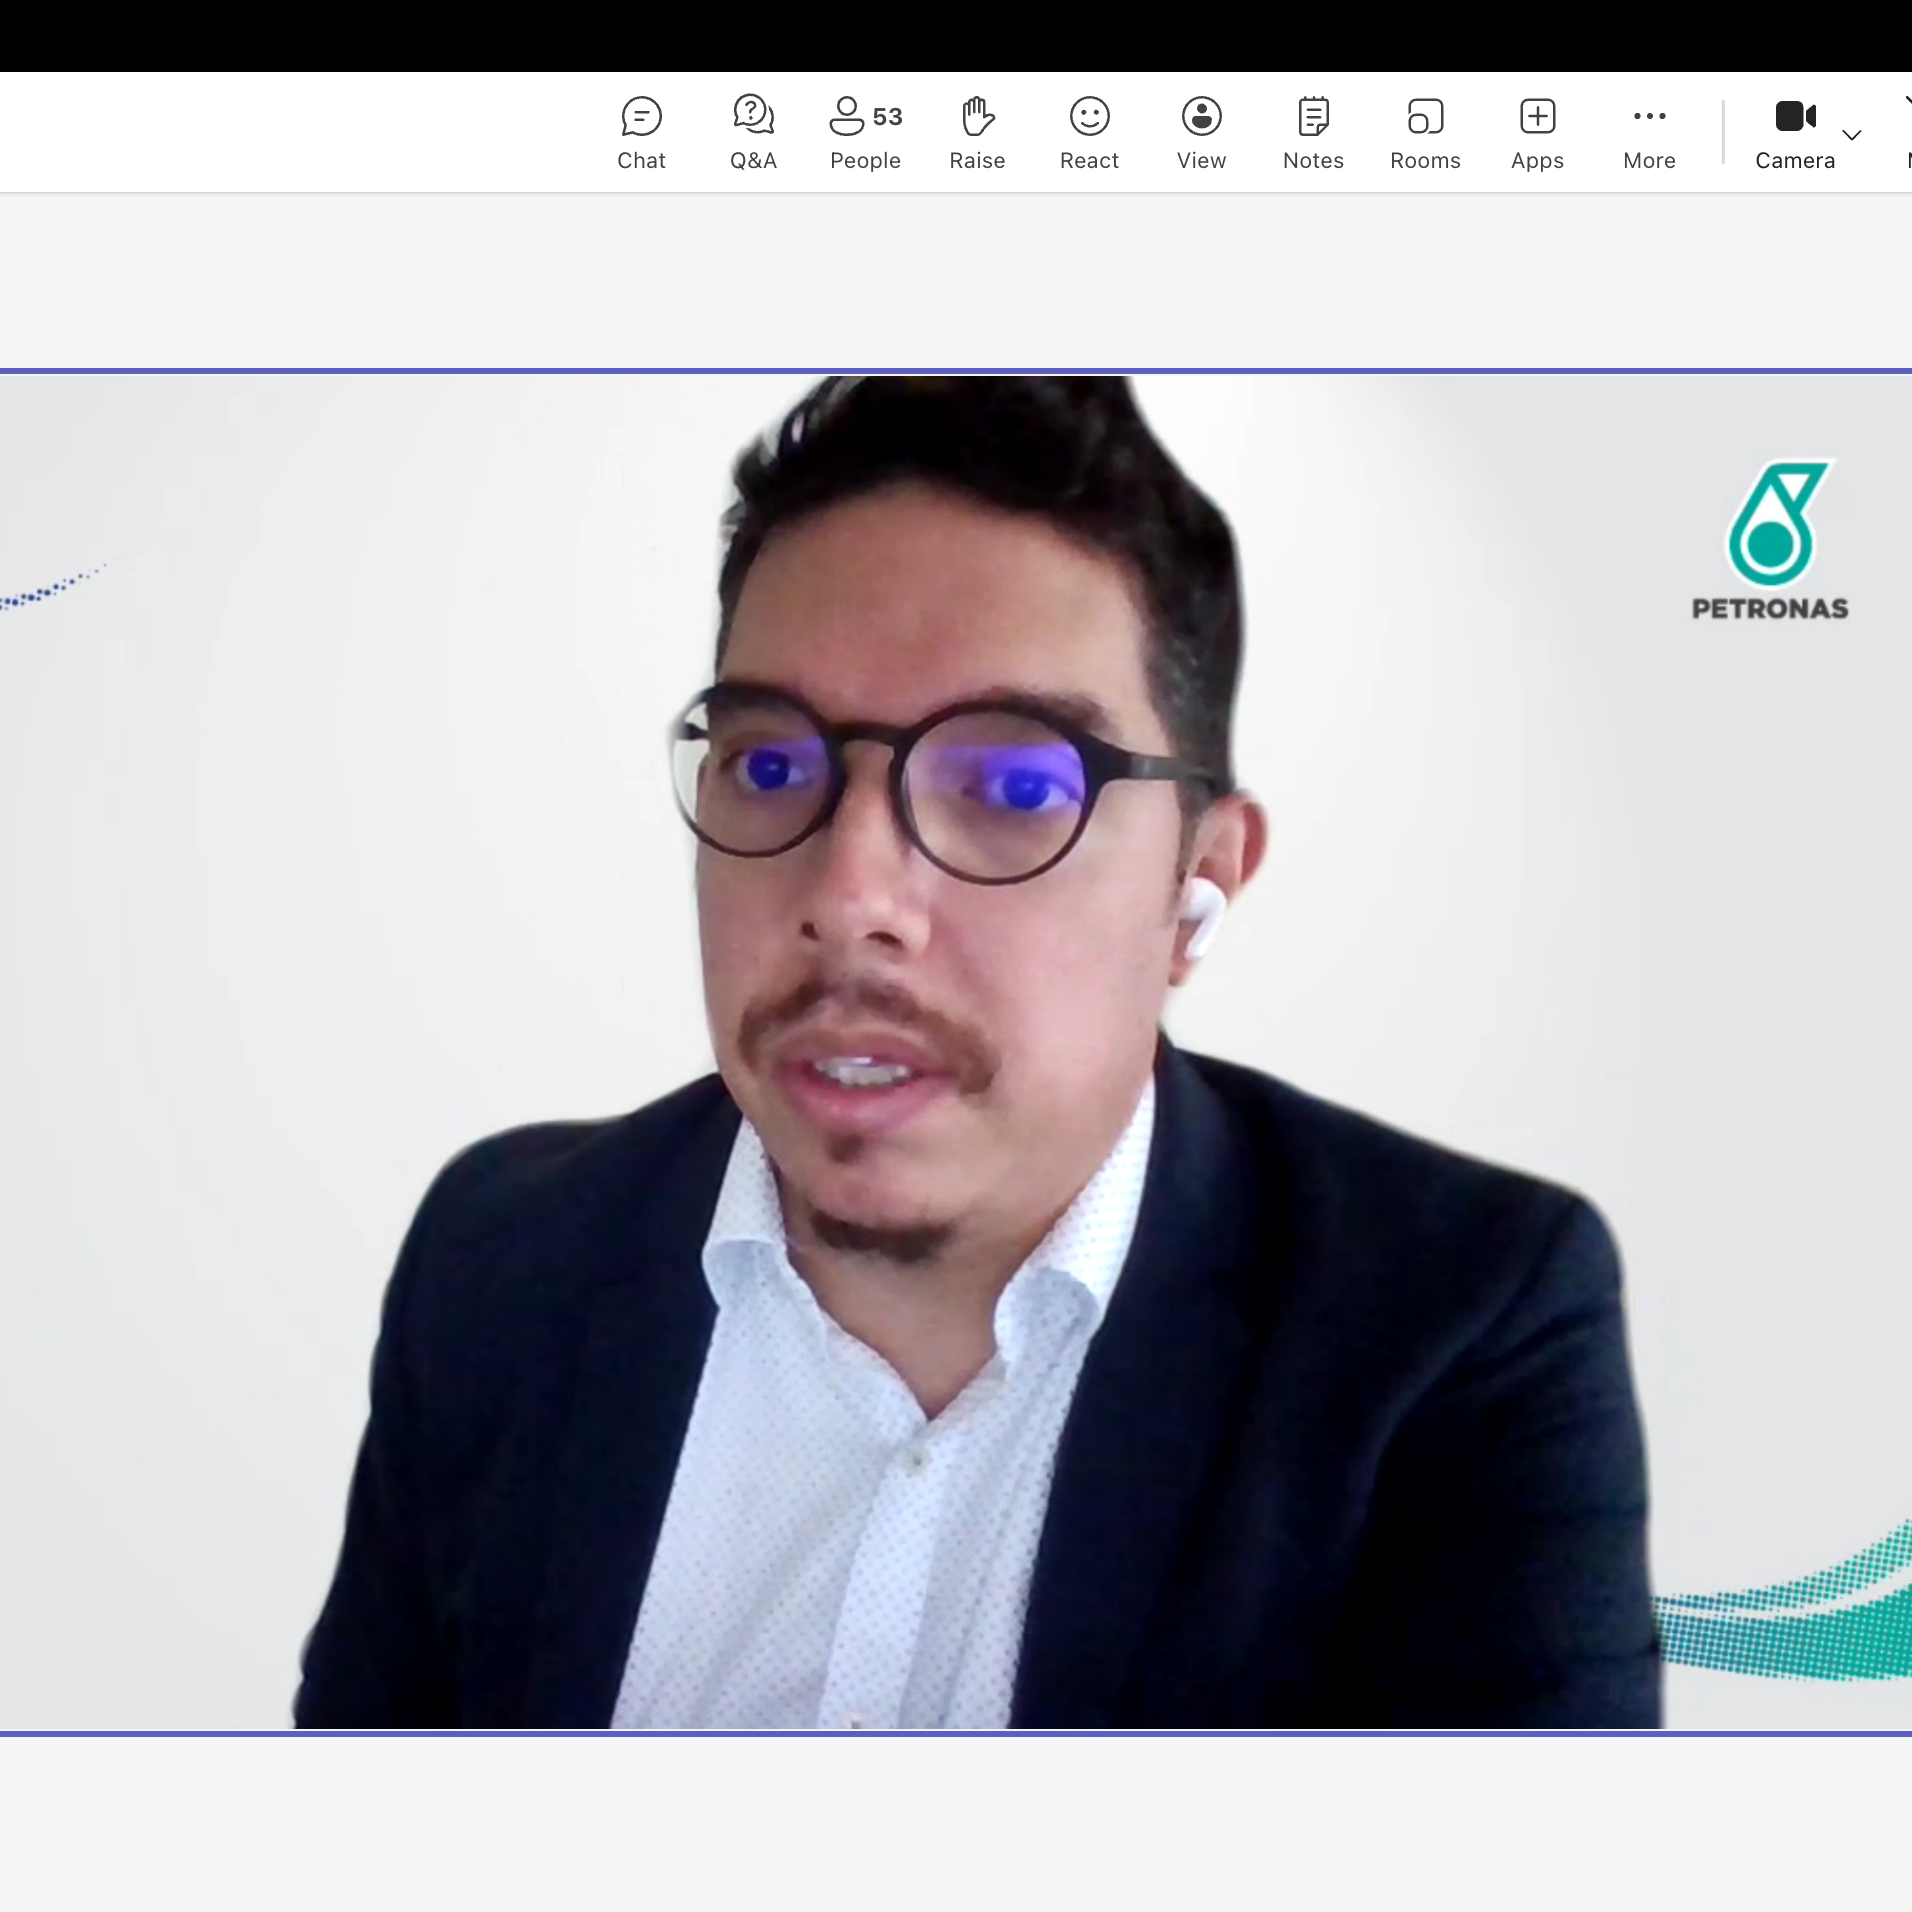Click the Apps plus icon

pyautogui.click(x=1537, y=117)
